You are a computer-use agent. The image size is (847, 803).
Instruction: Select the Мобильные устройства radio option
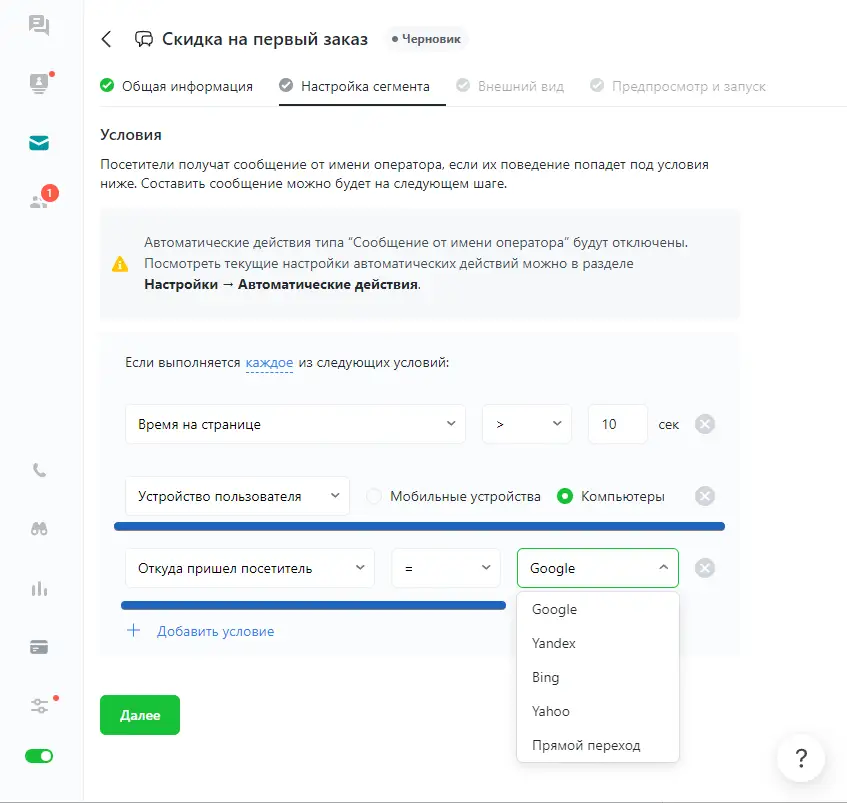click(375, 496)
